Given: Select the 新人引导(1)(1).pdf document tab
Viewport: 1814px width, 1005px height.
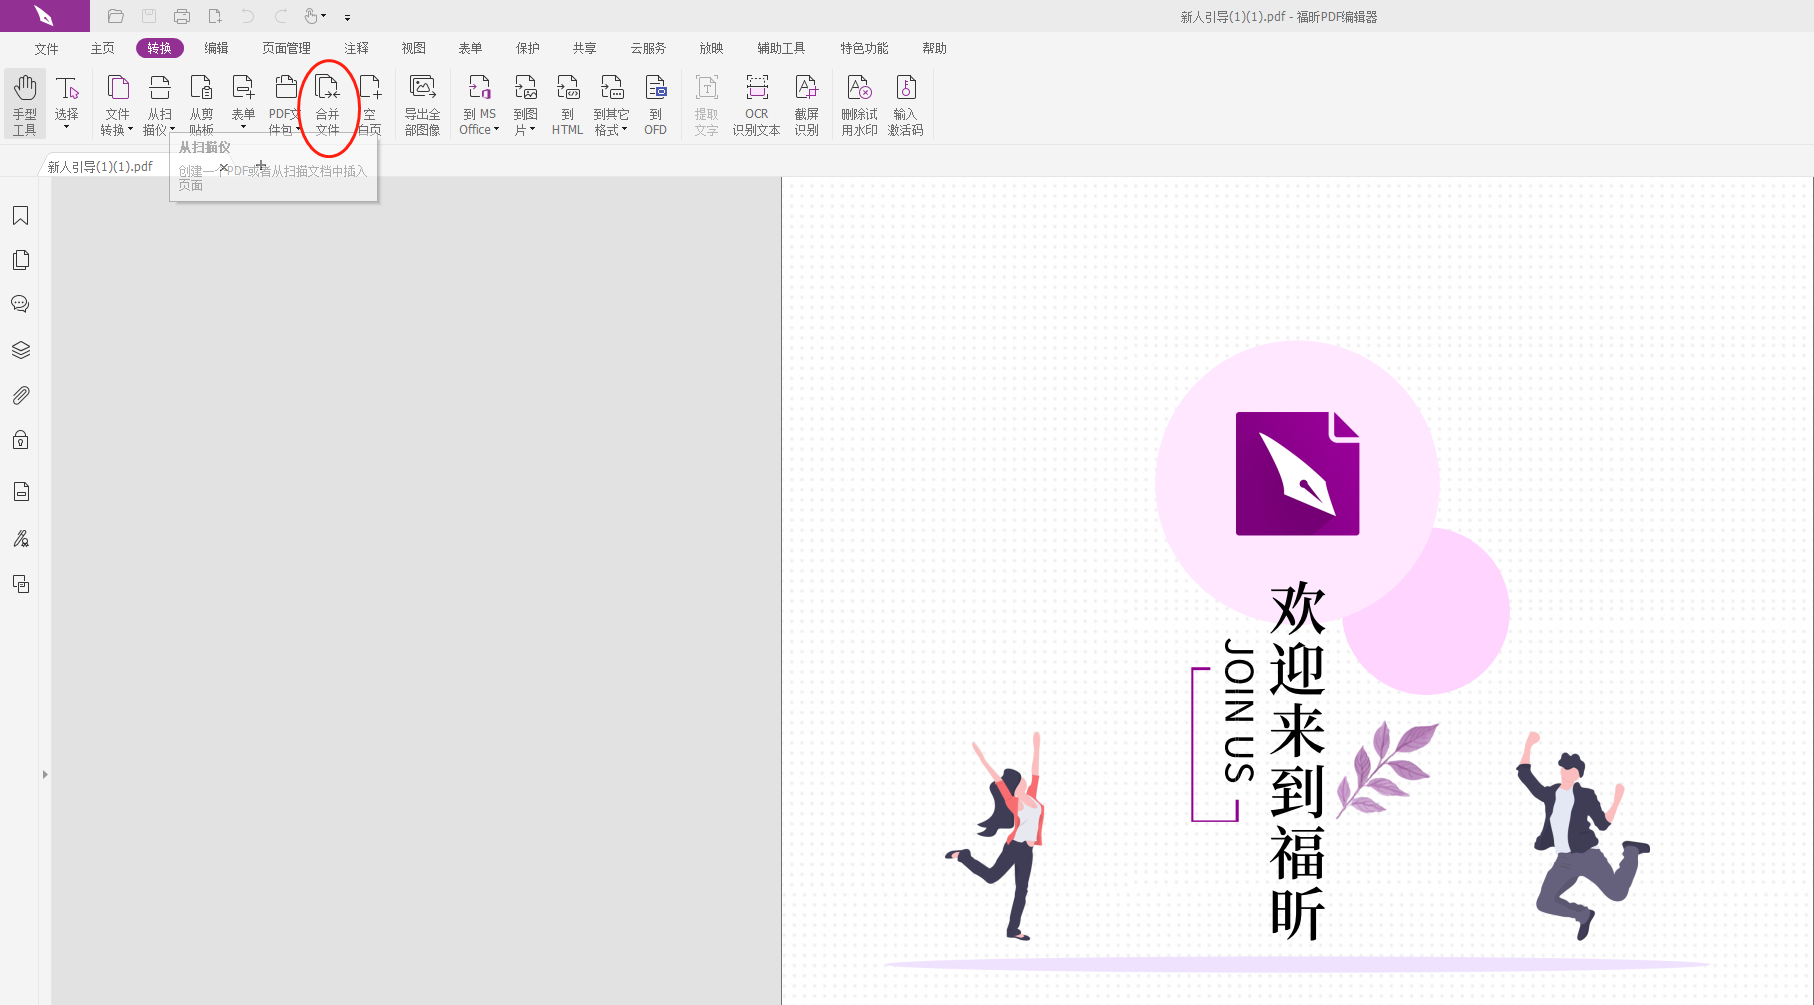Looking at the screenshot, I should click(97, 166).
